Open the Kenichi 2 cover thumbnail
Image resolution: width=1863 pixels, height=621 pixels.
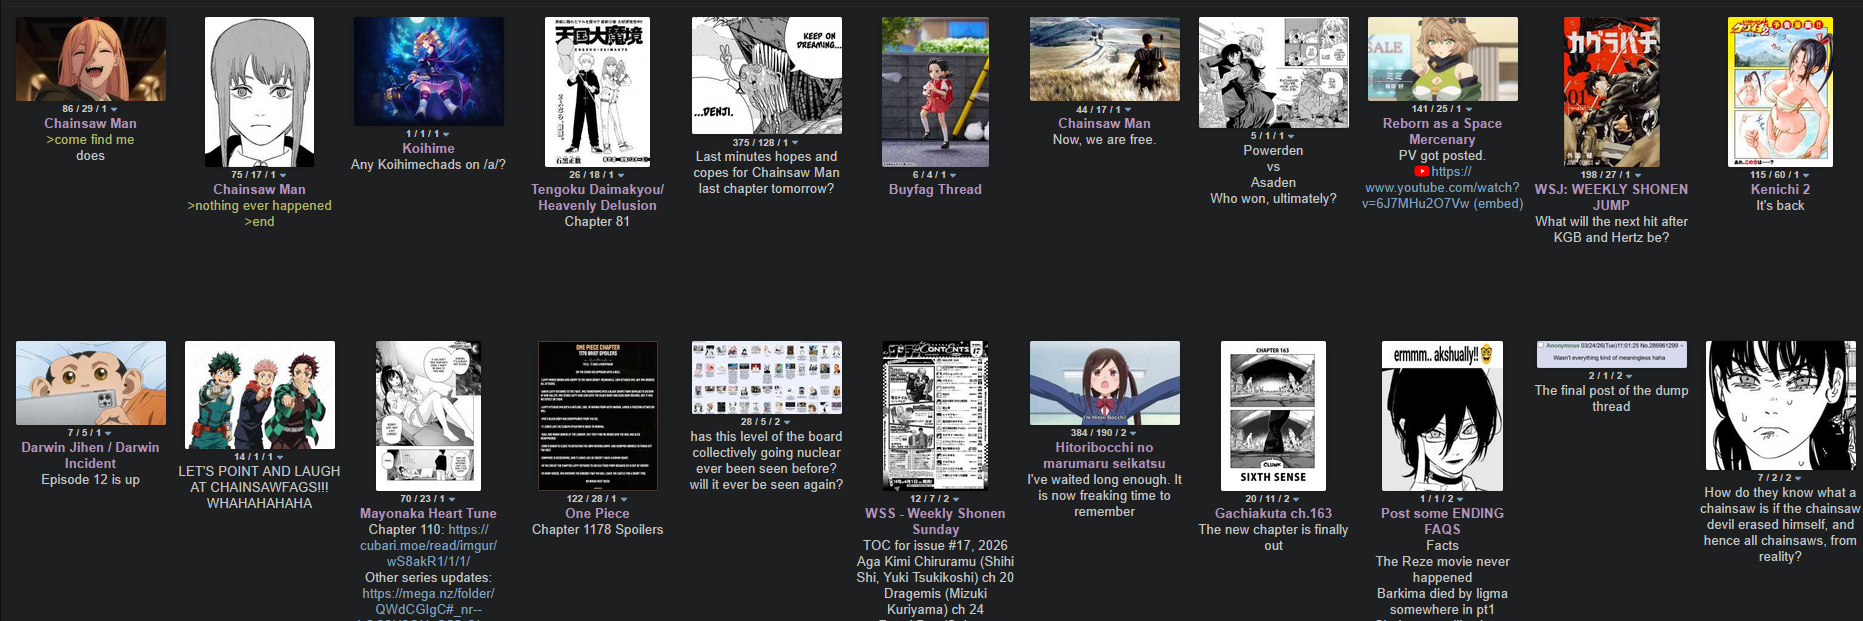coord(1781,92)
